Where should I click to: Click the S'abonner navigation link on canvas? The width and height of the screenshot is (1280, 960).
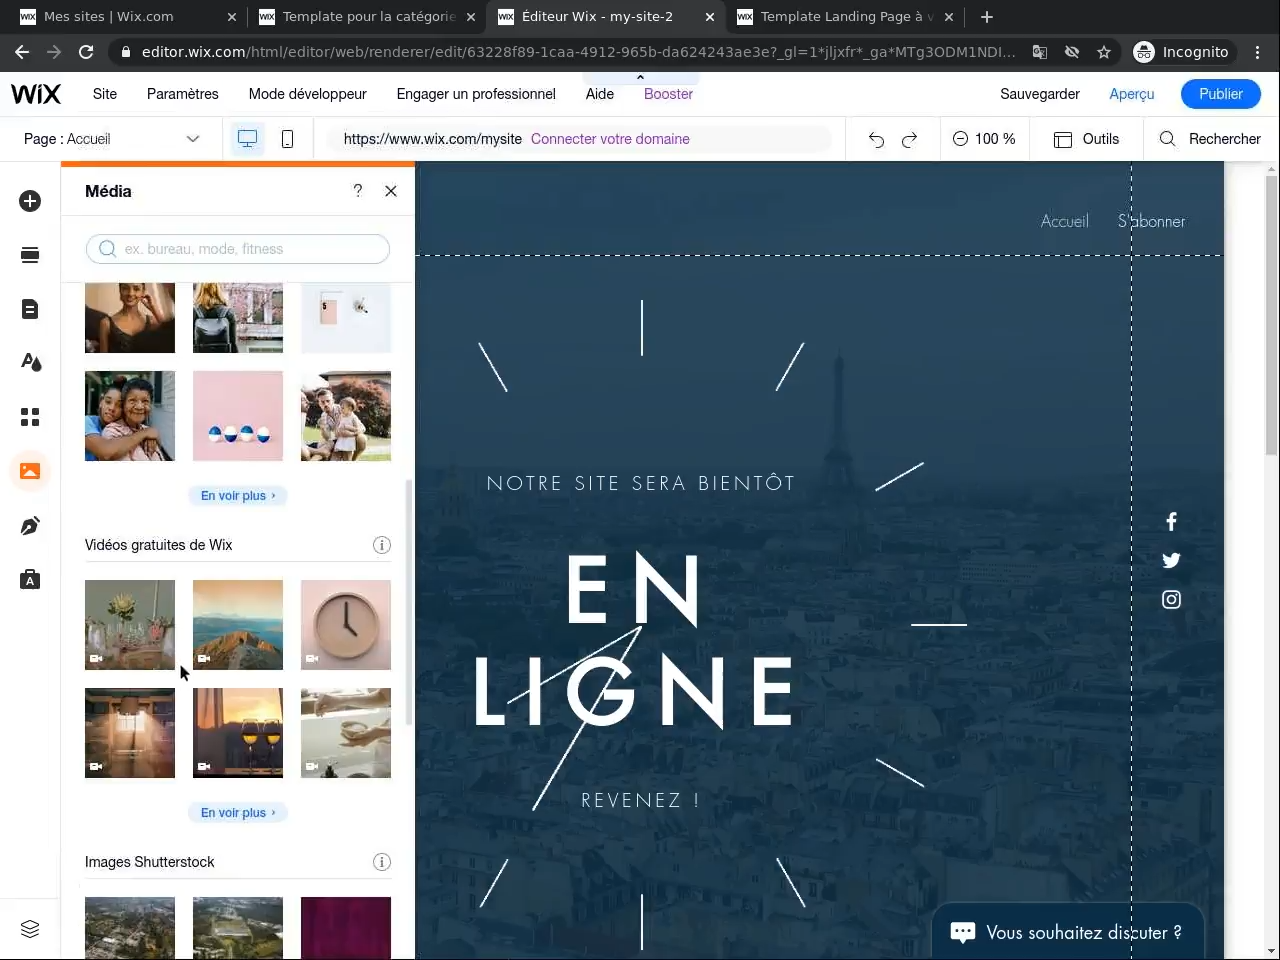click(1151, 221)
